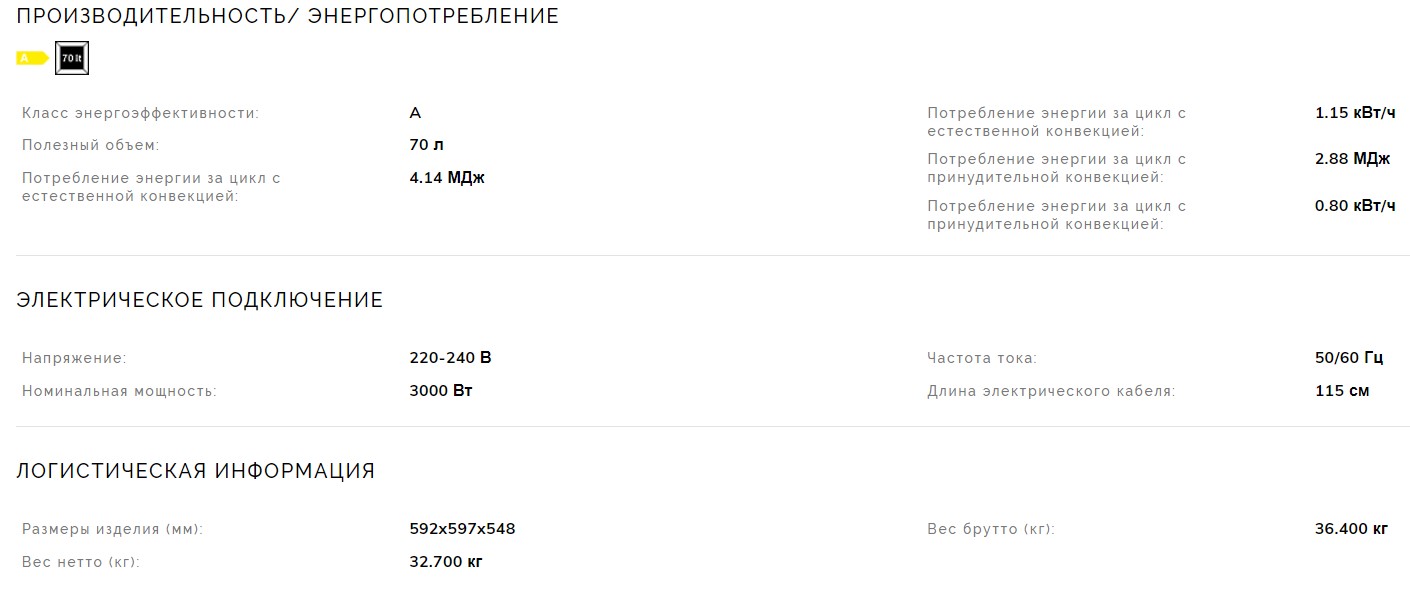Click the 115 см cable length value

[x=1342, y=390]
